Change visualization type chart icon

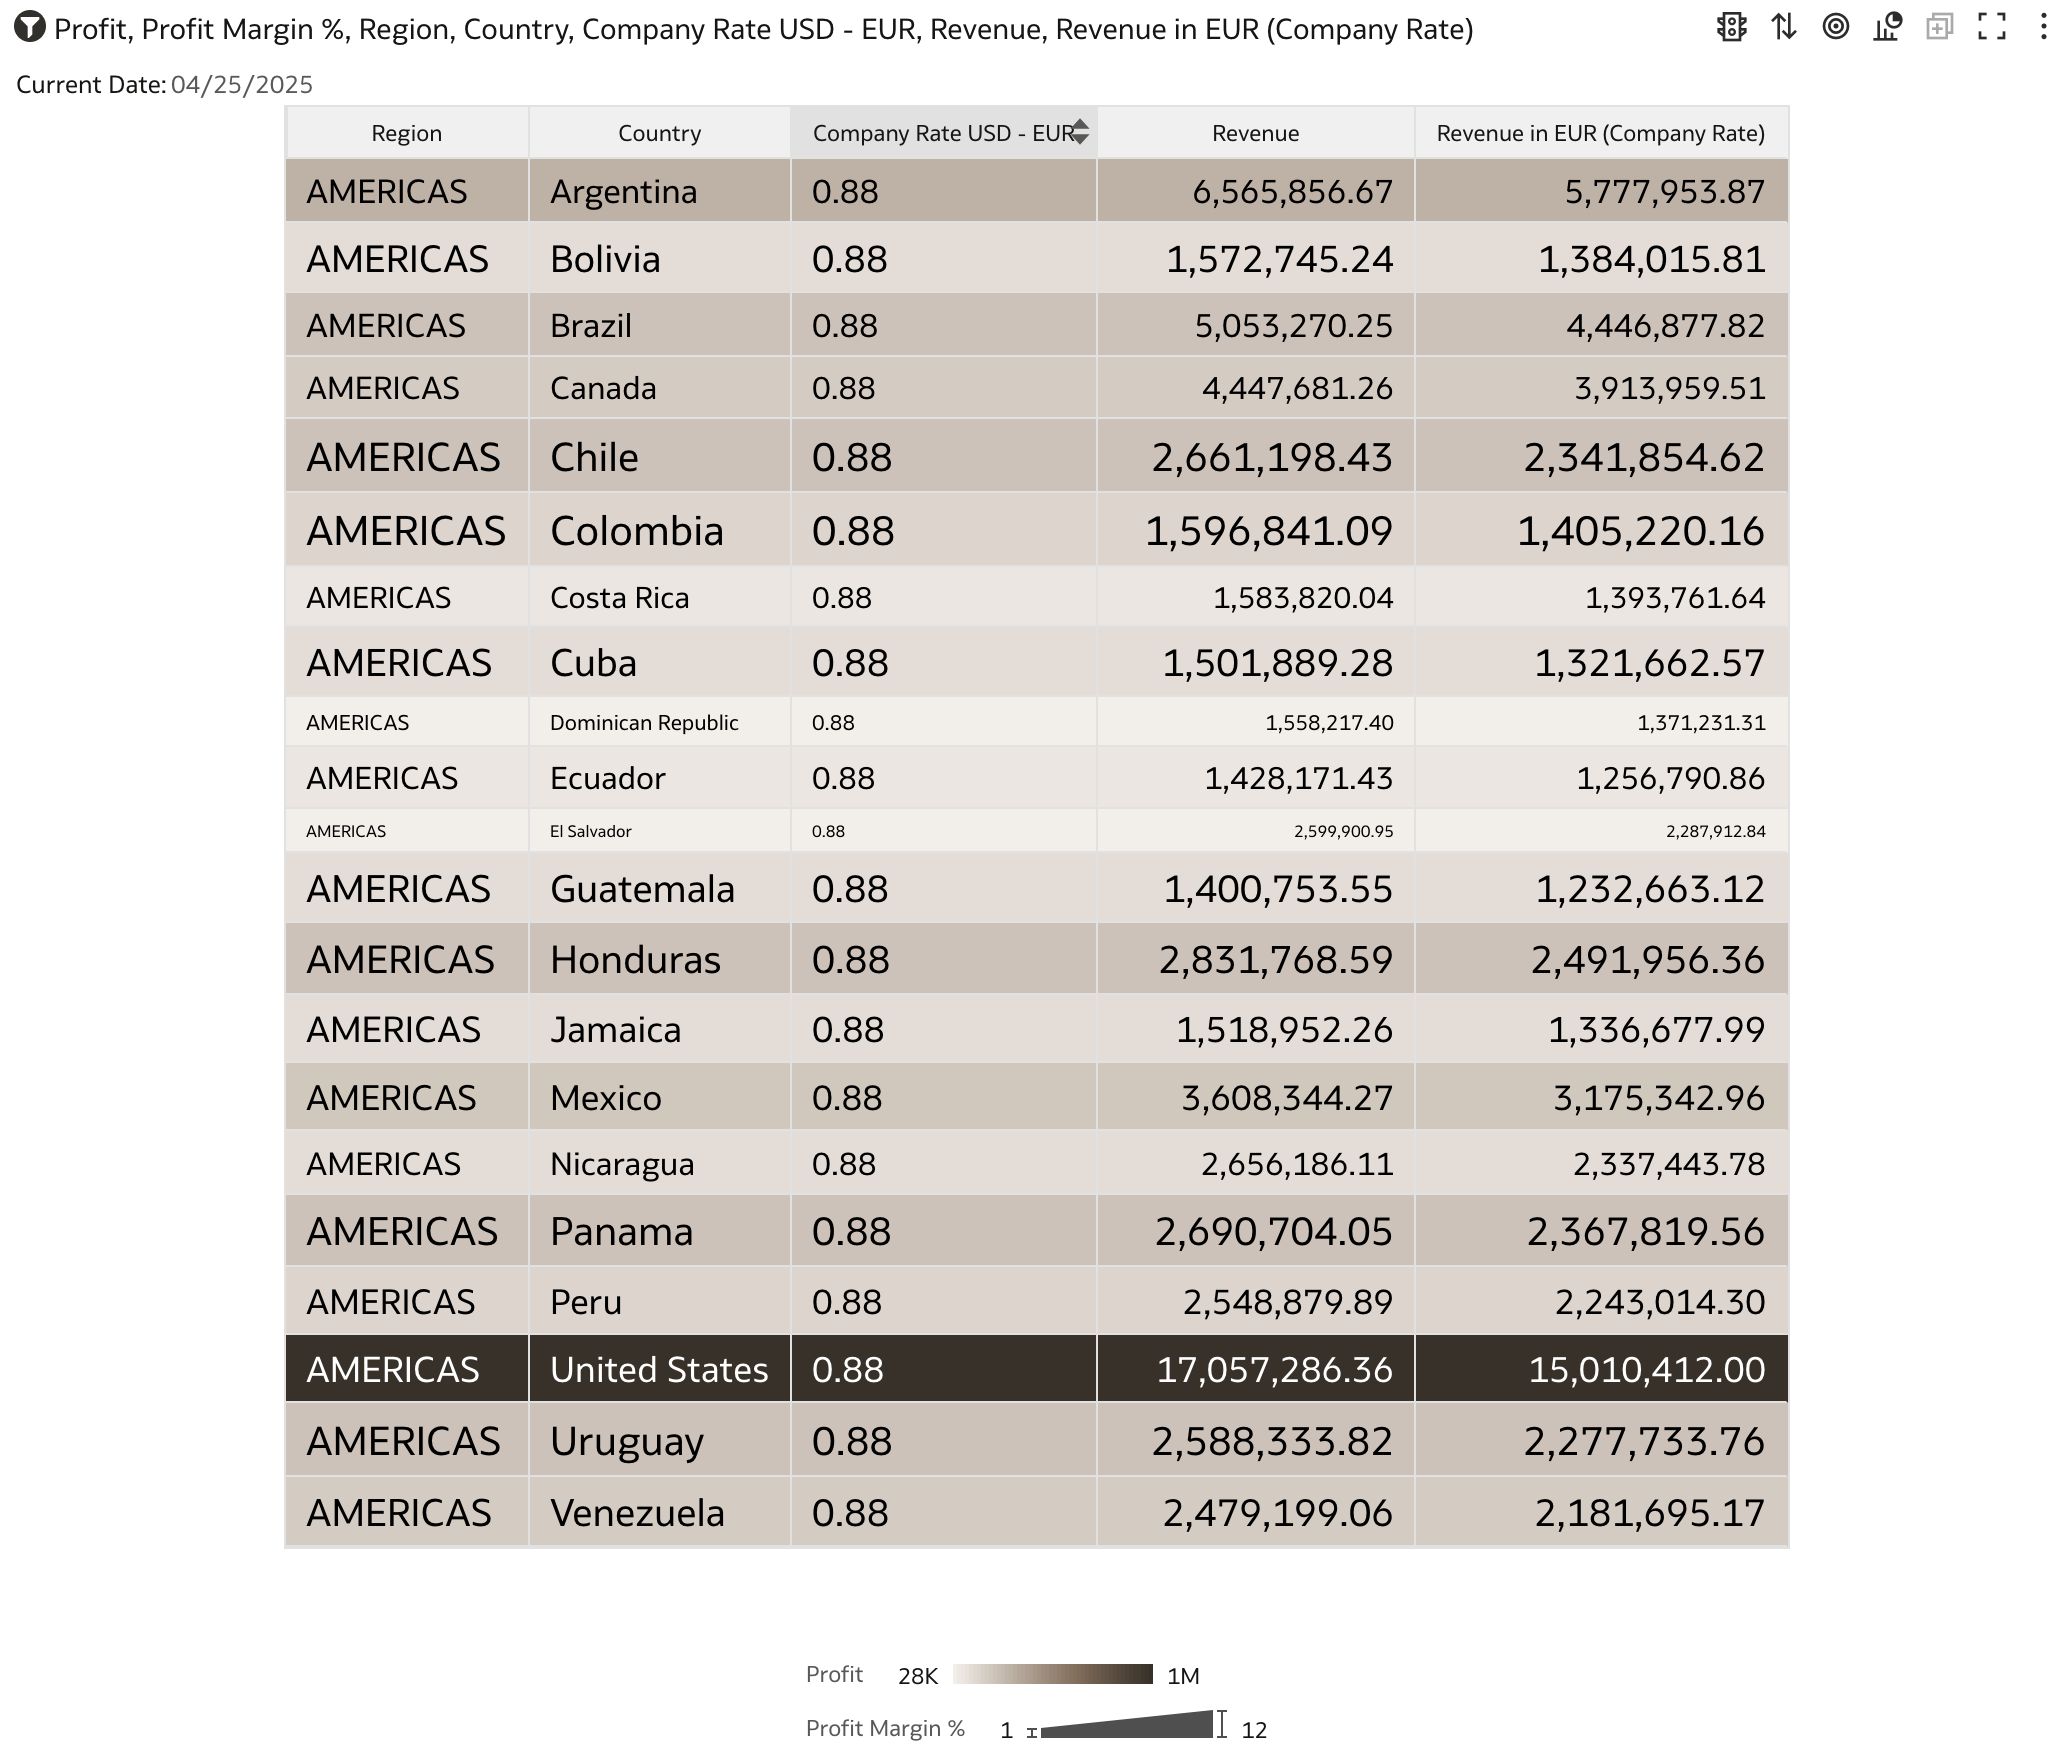[x=1888, y=27]
